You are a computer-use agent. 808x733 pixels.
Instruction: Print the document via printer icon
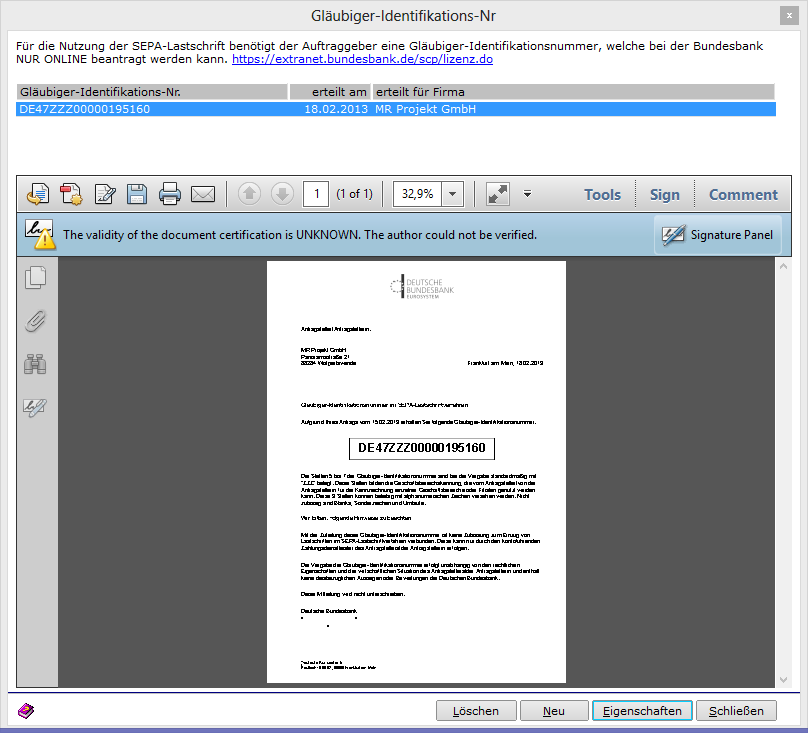pyautogui.click(x=170, y=194)
